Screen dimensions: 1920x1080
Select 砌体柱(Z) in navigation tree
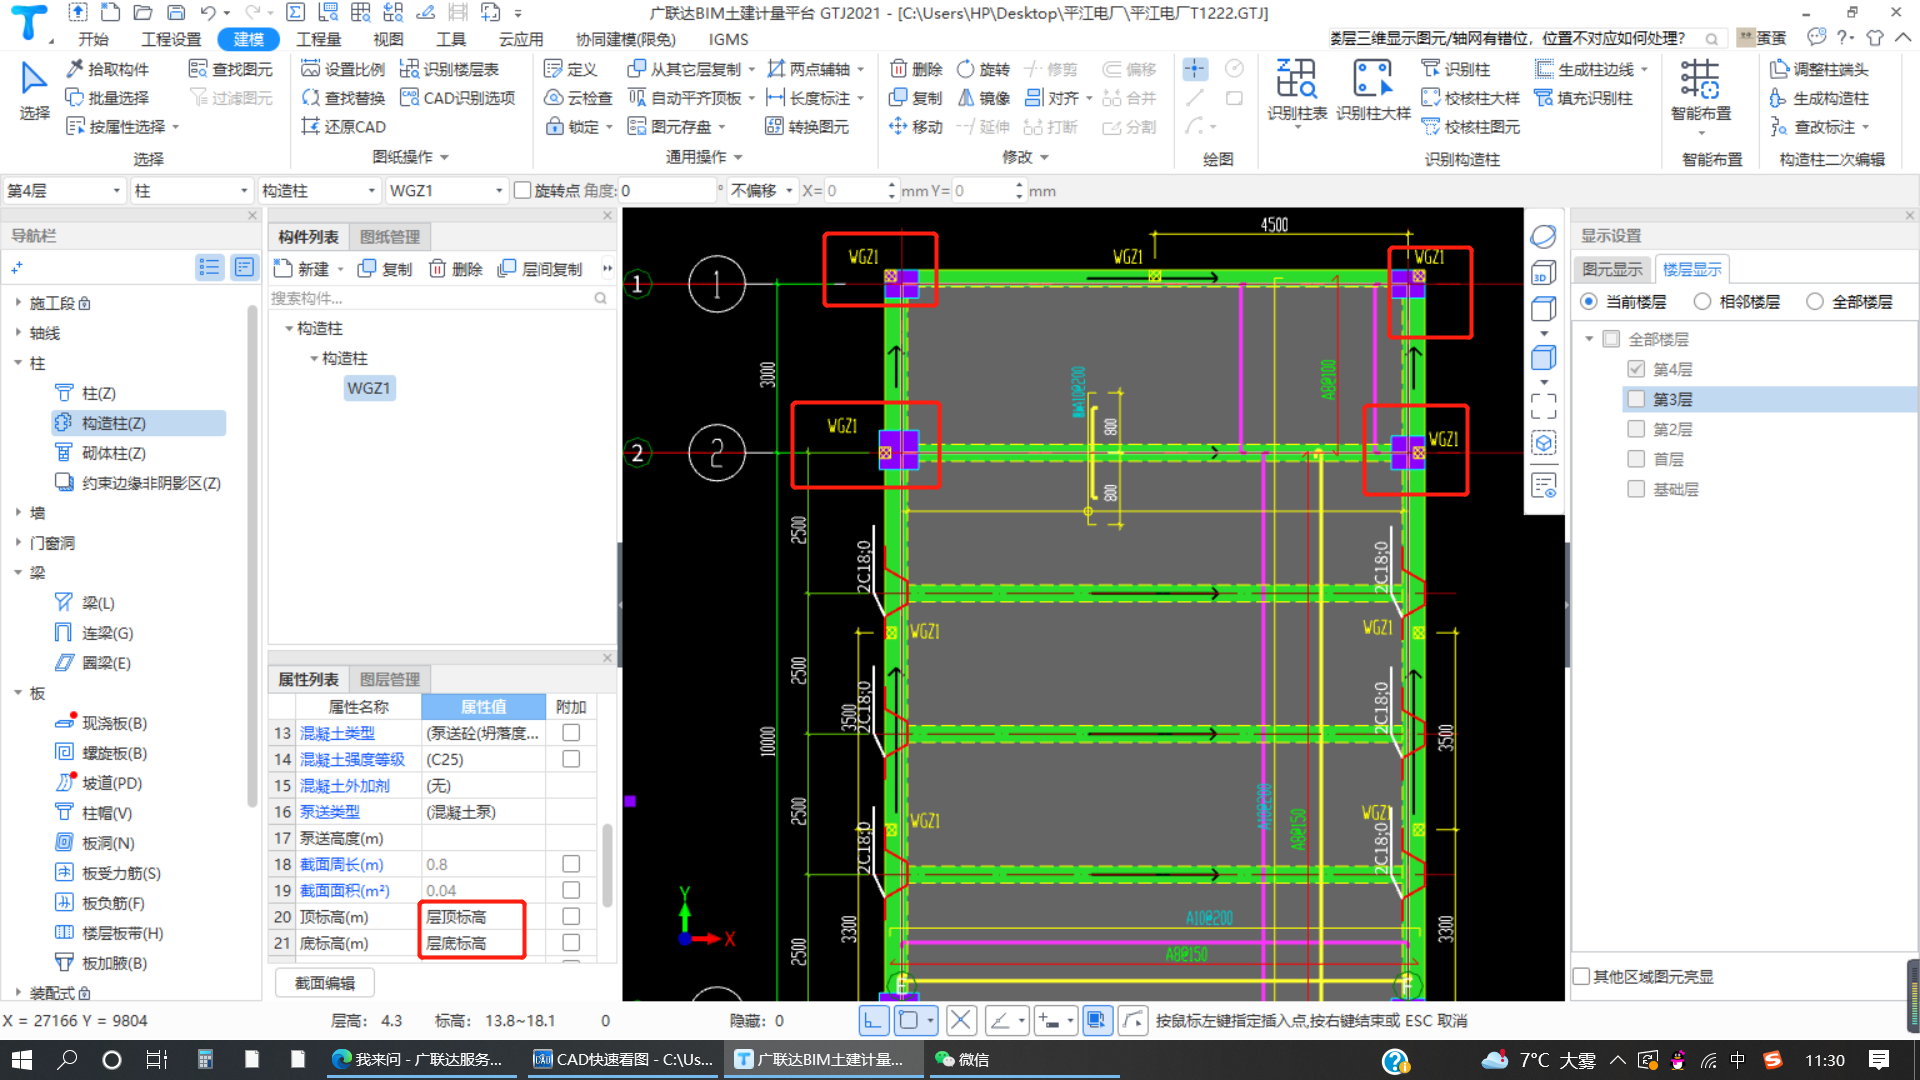tap(114, 453)
